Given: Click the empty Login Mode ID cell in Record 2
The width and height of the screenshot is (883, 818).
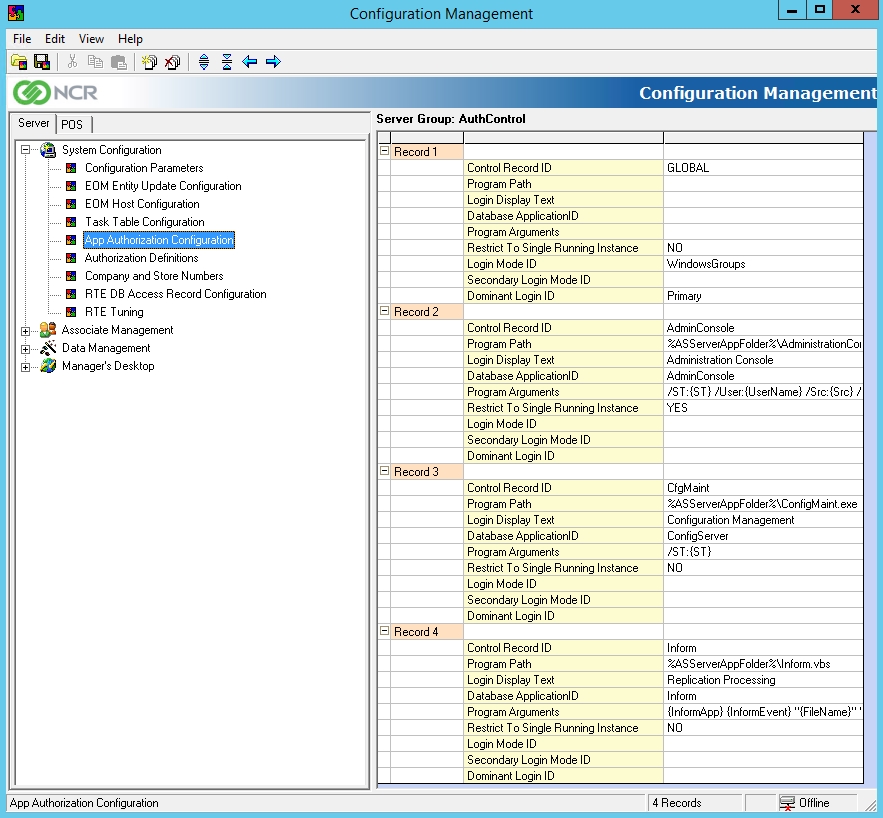Looking at the screenshot, I should (x=763, y=424).
